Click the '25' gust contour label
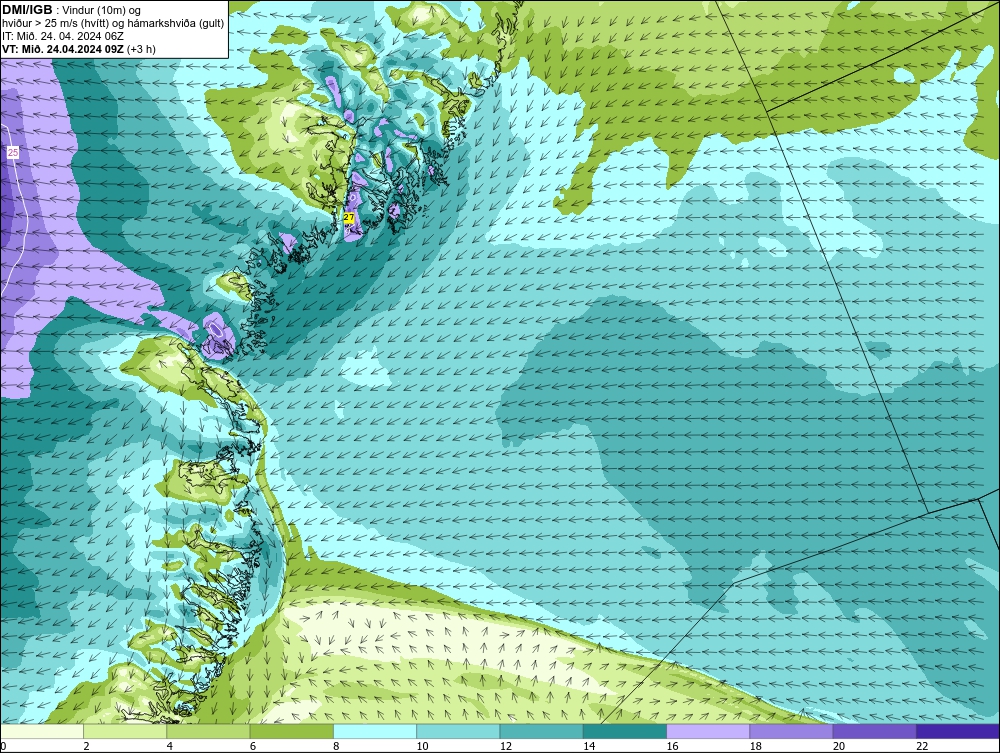 [13, 152]
